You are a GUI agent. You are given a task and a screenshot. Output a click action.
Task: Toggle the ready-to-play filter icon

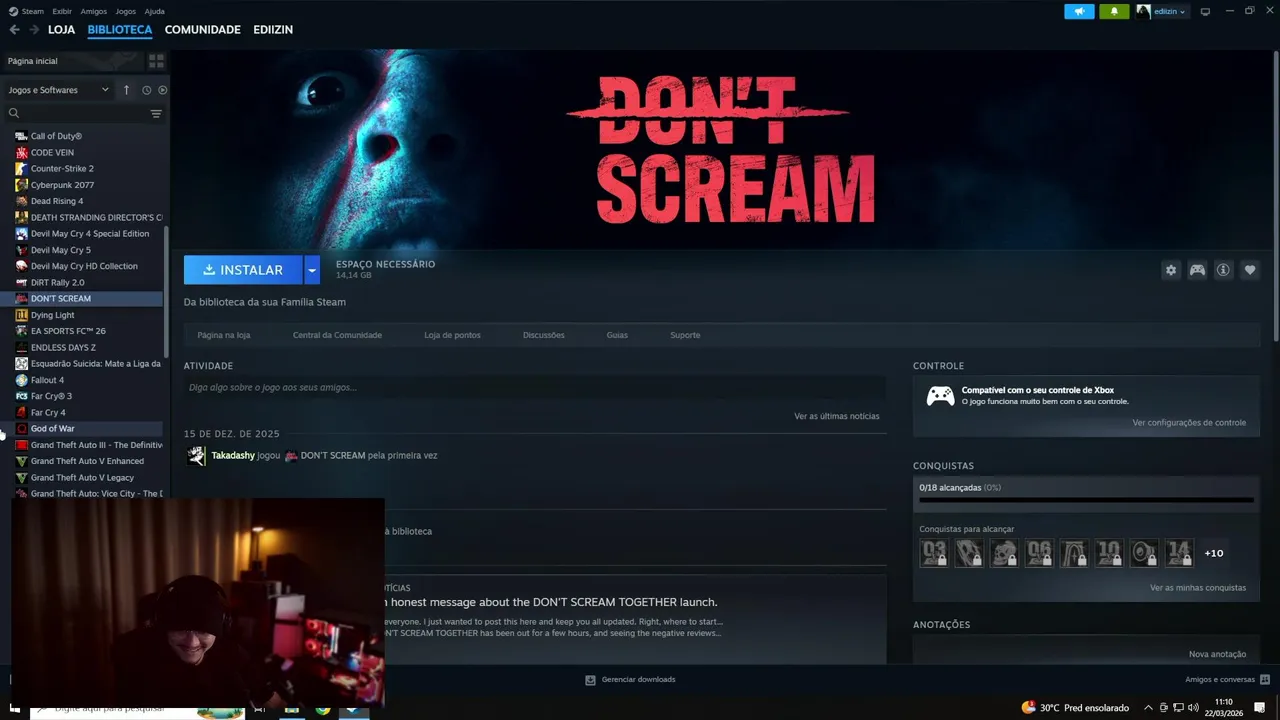(162, 90)
